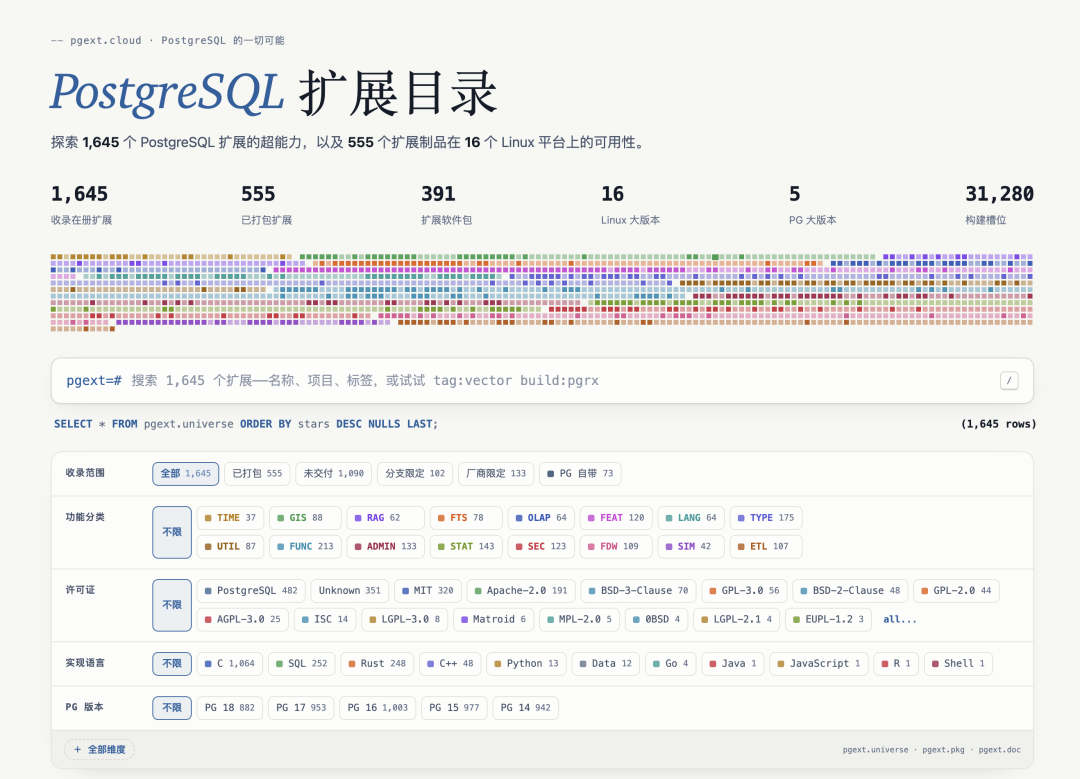Viewport: 1080px width, 779px height.
Task: Filter license by Apache-2.0 191
Action: coord(521,590)
